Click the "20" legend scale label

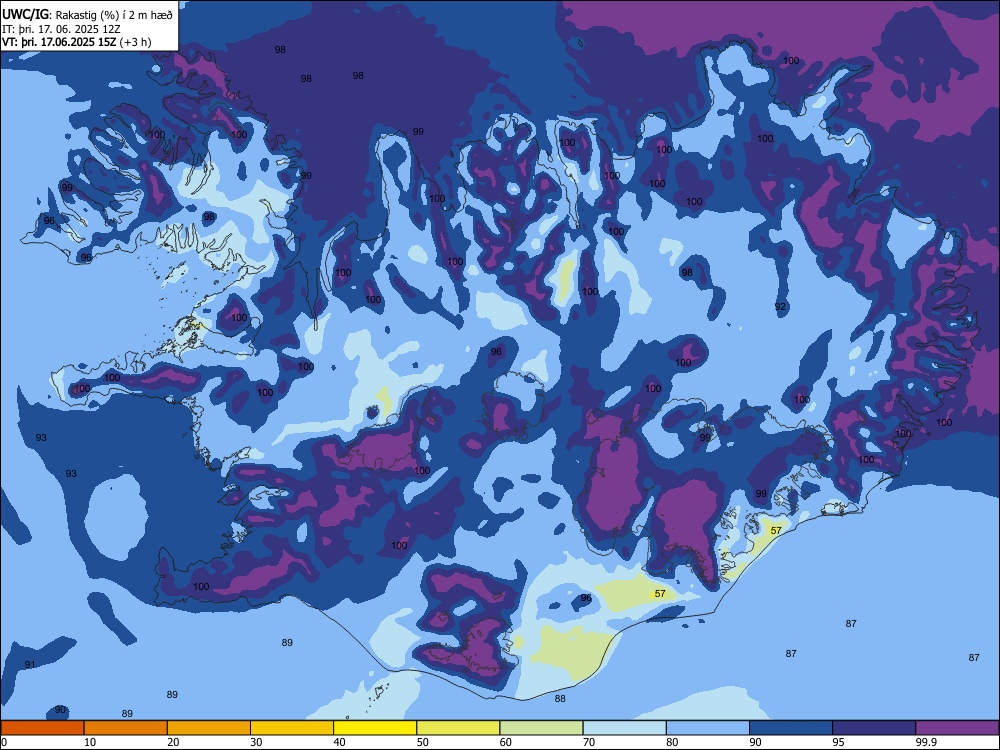(x=173, y=742)
